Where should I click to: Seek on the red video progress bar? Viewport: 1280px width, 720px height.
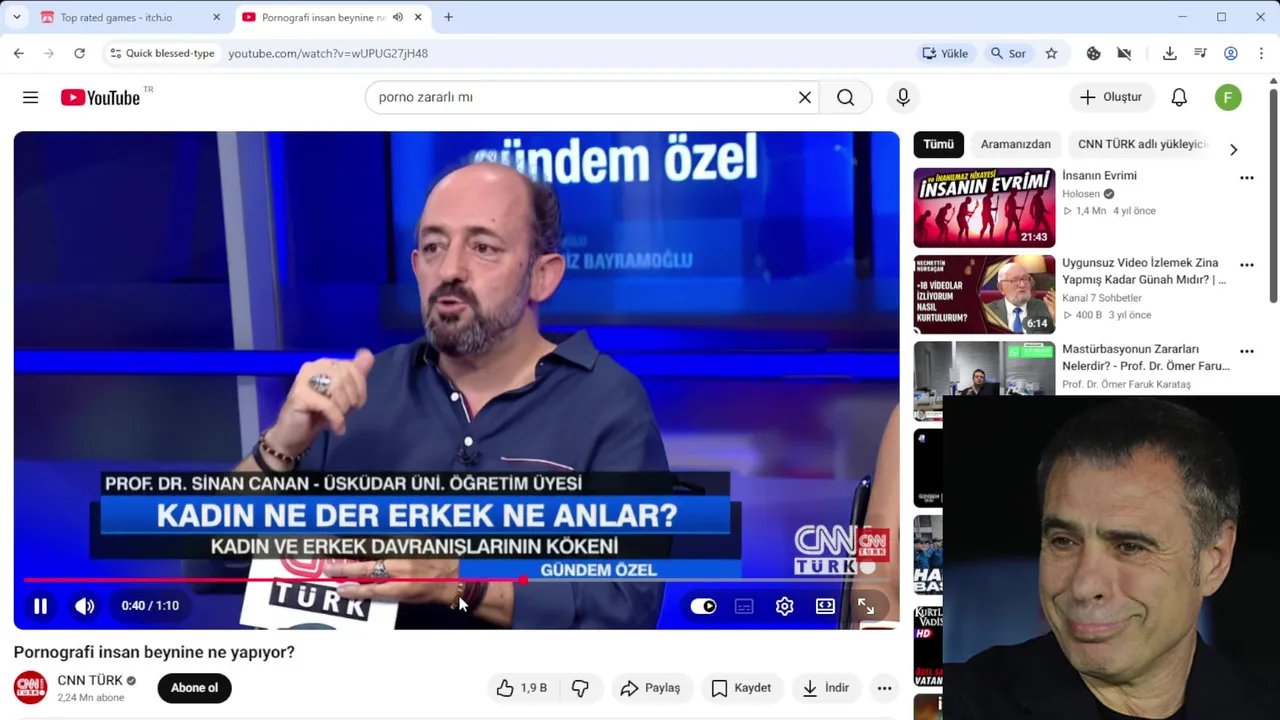coord(456,580)
